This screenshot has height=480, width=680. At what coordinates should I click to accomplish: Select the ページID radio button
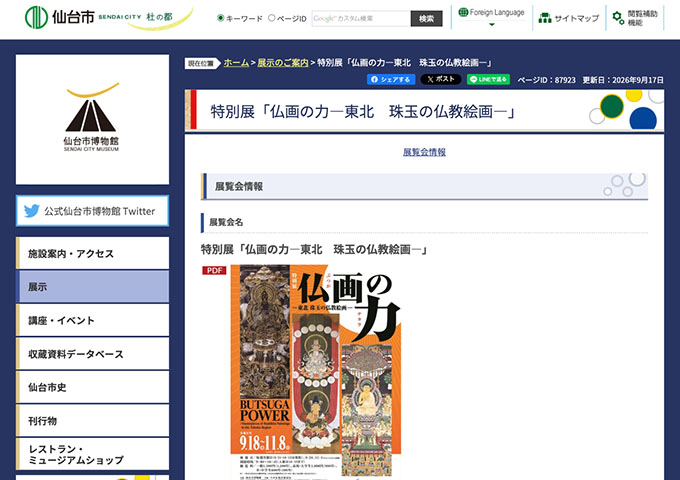click(x=271, y=18)
